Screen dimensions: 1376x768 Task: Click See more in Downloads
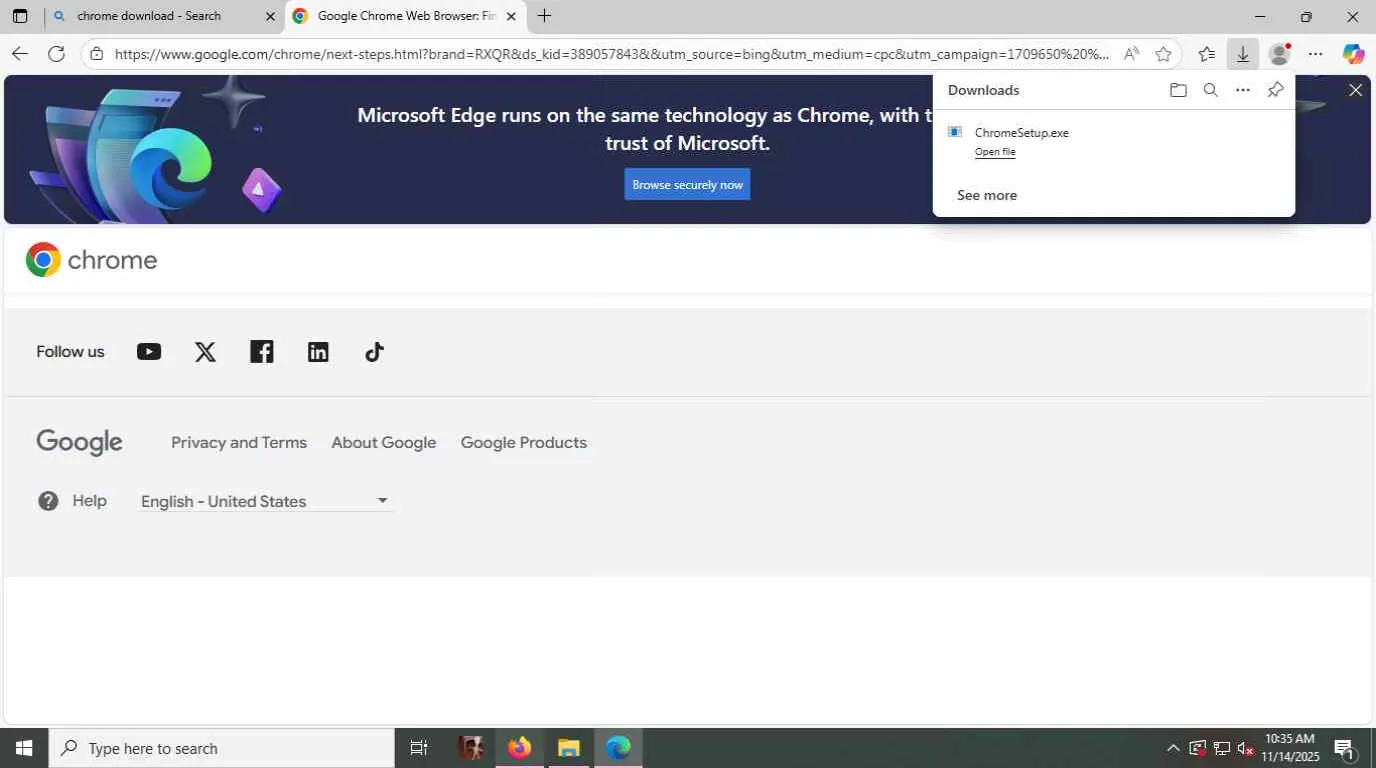[x=987, y=195]
